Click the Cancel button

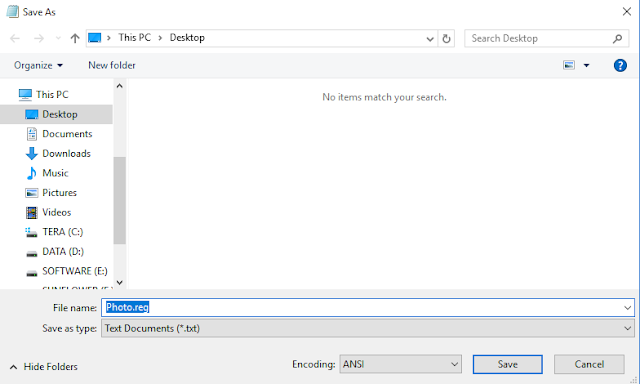589,364
